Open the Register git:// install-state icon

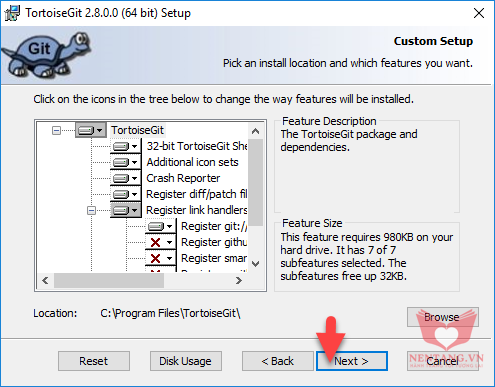[161, 226]
